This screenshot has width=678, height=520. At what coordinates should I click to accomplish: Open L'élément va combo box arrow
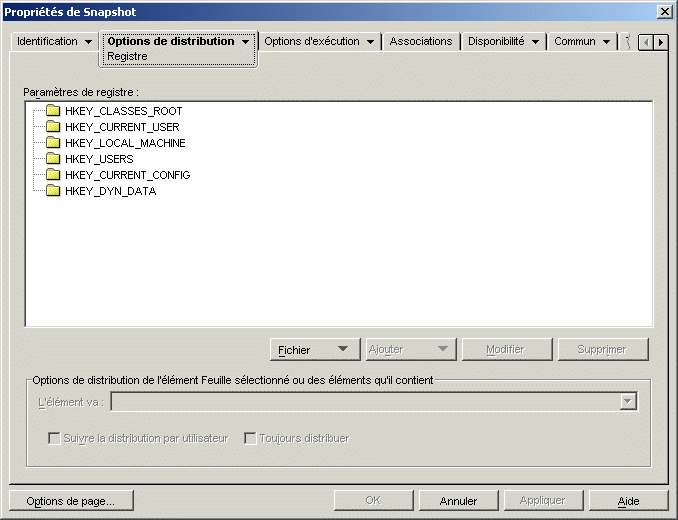pyautogui.click(x=628, y=402)
